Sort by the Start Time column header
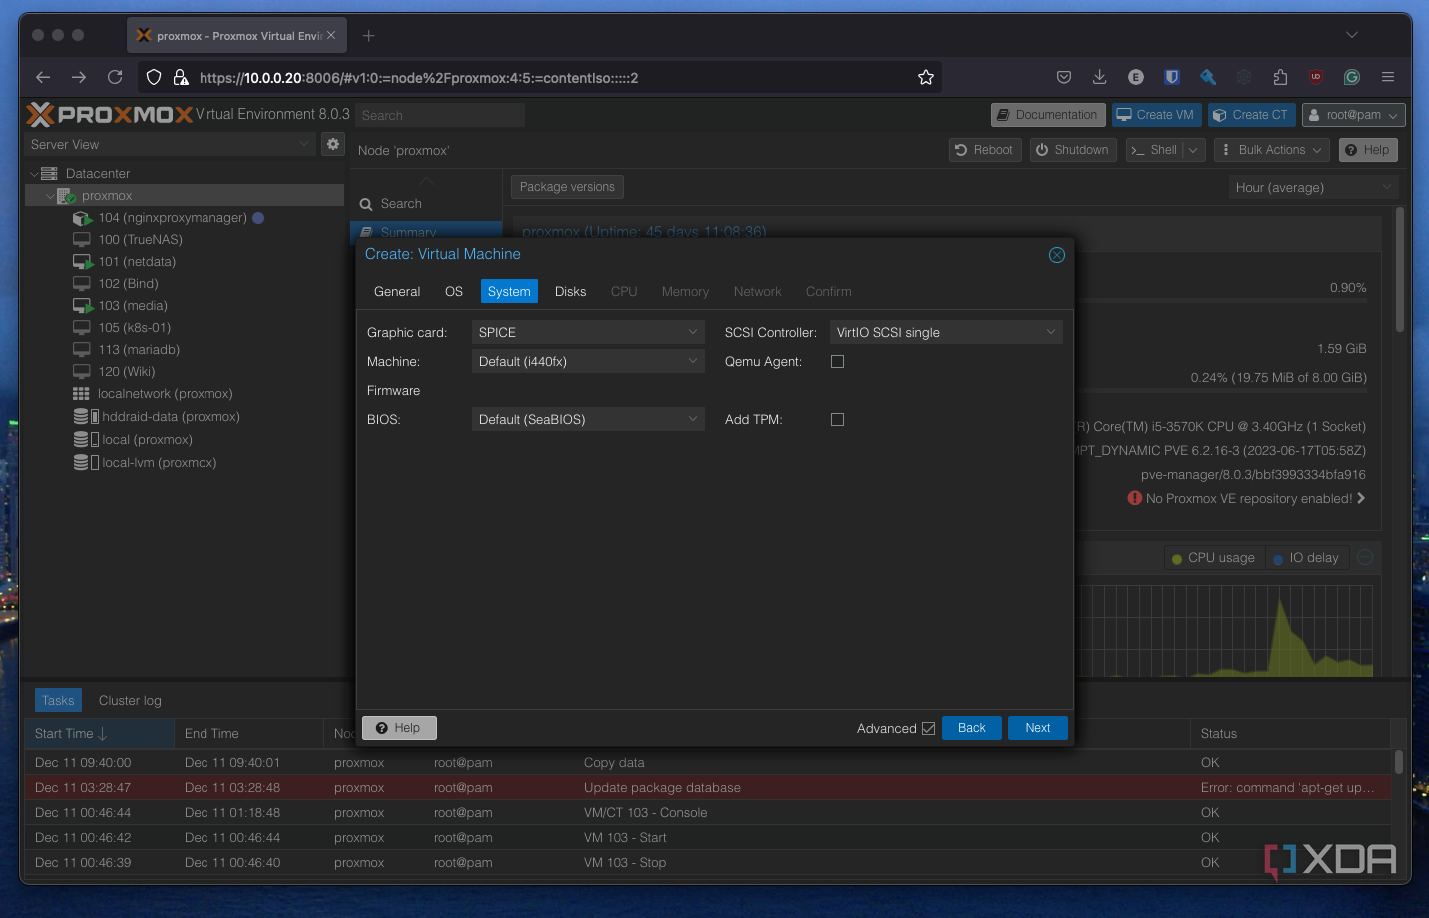Viewport: 1429px width, 918px height. (99, 733)
